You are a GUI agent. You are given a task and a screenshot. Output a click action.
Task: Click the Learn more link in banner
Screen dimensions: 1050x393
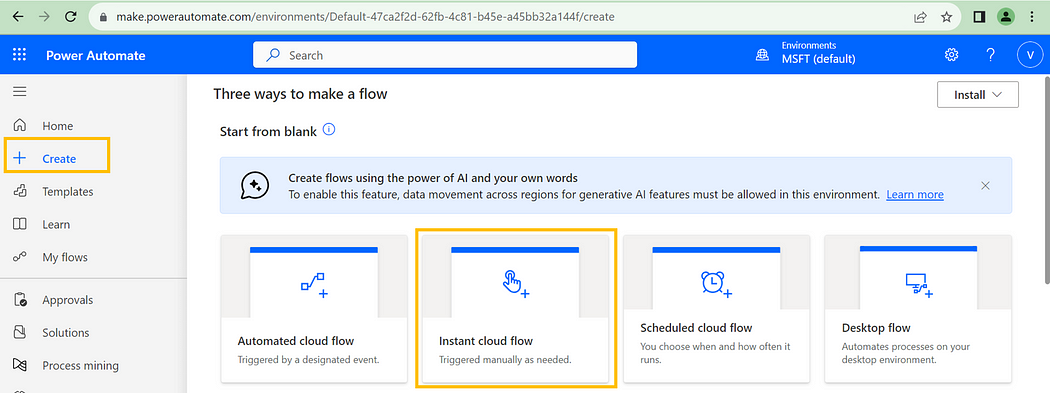915,194
